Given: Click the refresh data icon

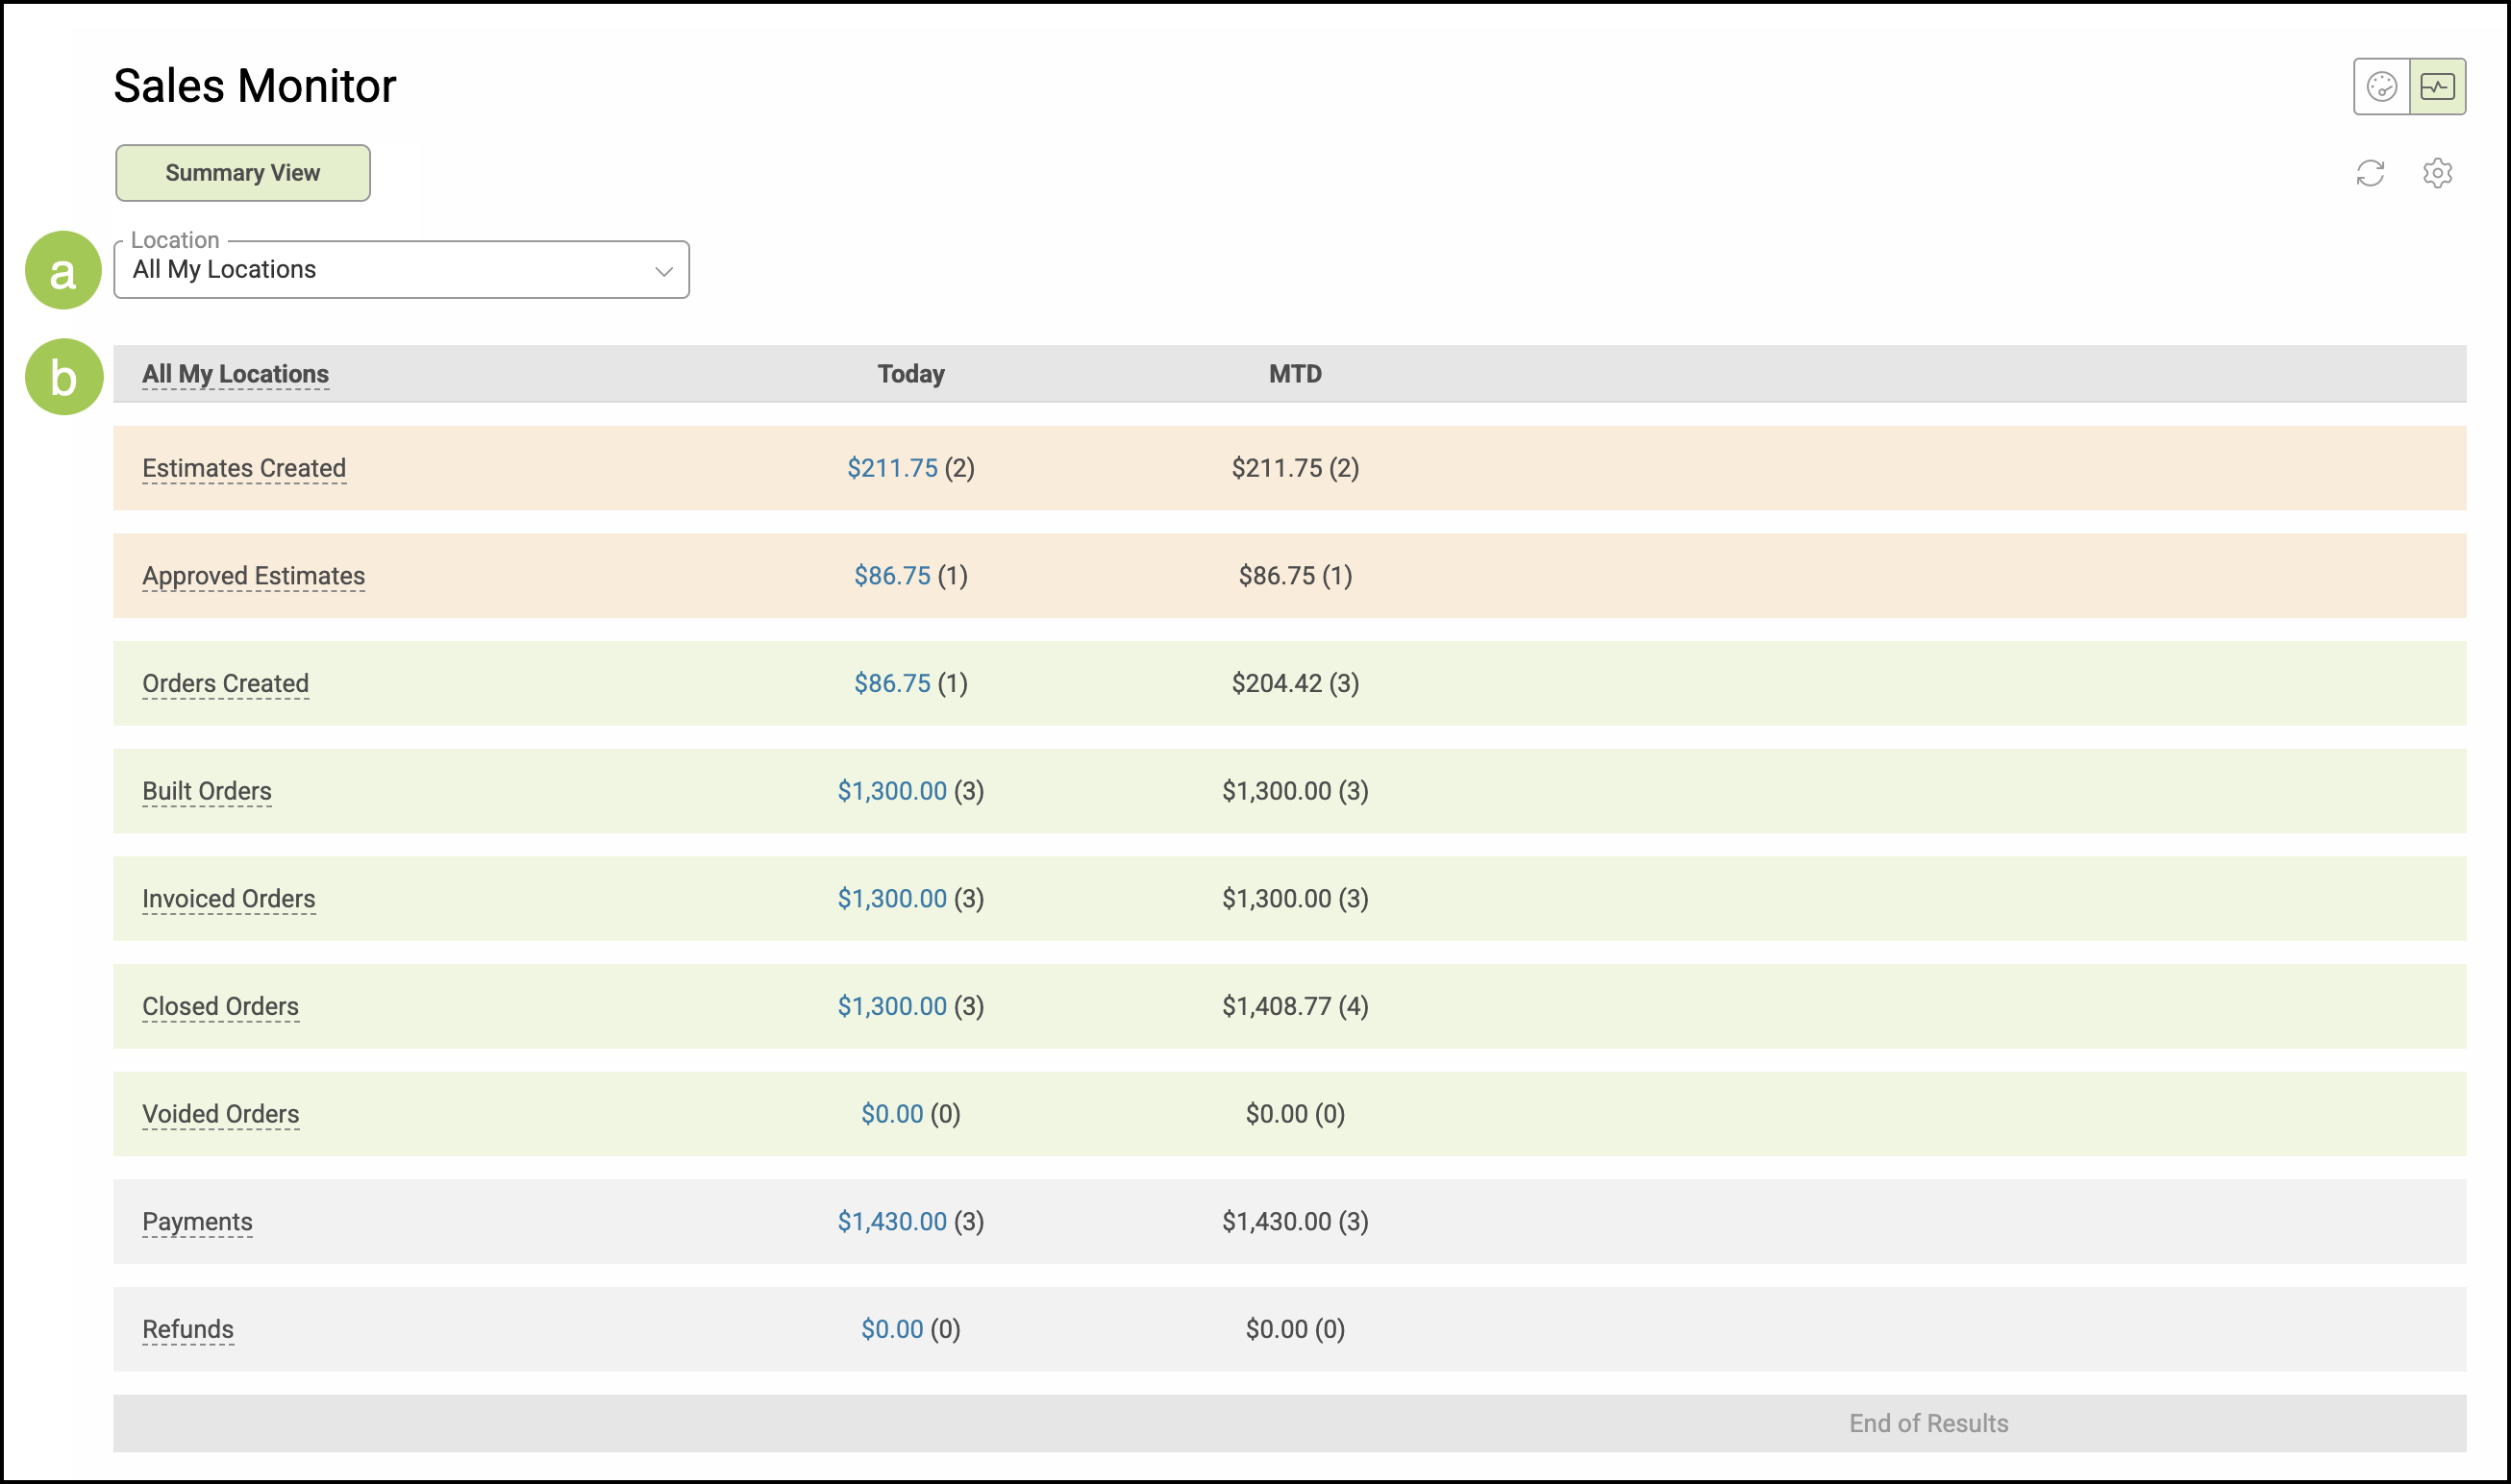Looking at the screenshot, I should (2370, 173).
